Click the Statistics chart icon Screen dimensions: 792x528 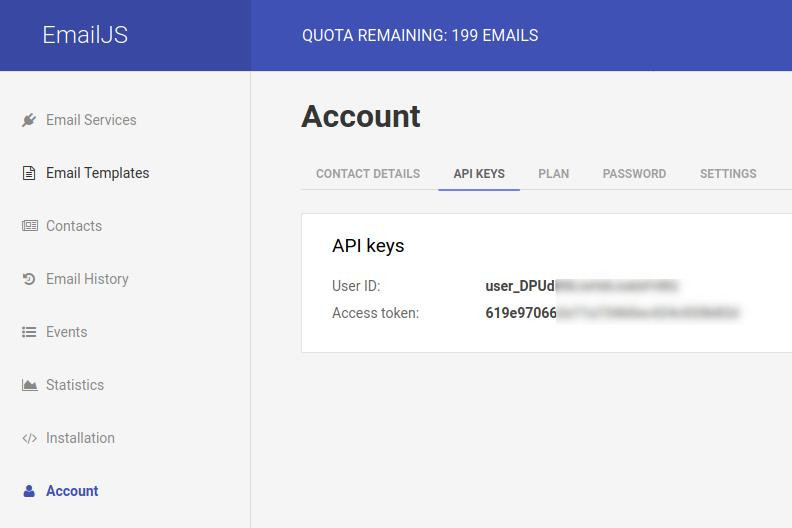click(x=29, y=385)
